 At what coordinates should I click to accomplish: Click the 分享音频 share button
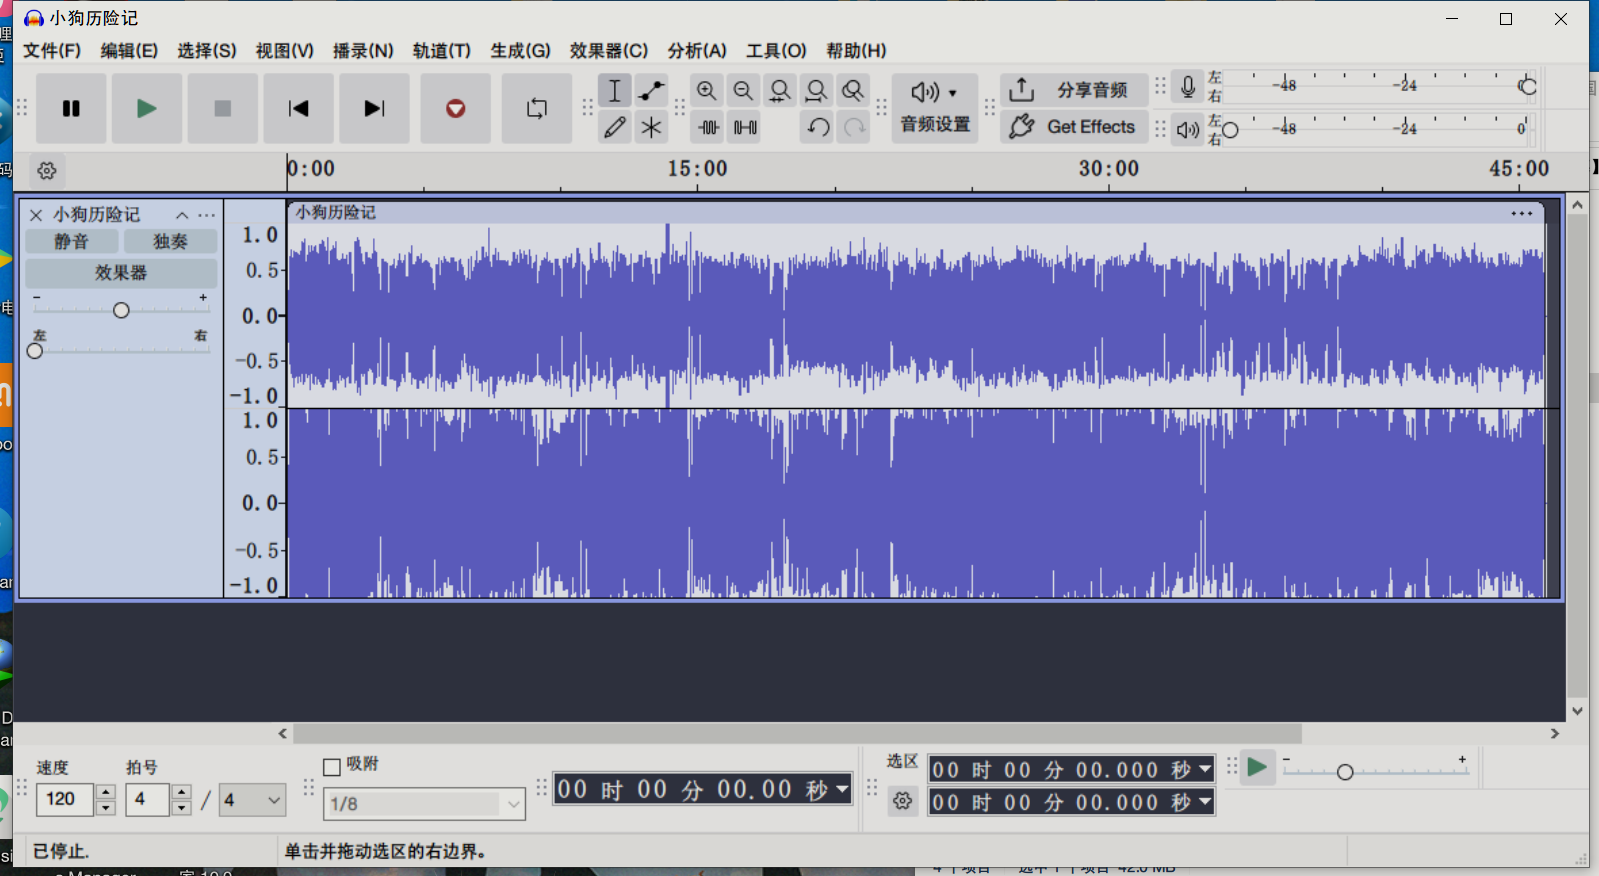[x=1074, y=90]
